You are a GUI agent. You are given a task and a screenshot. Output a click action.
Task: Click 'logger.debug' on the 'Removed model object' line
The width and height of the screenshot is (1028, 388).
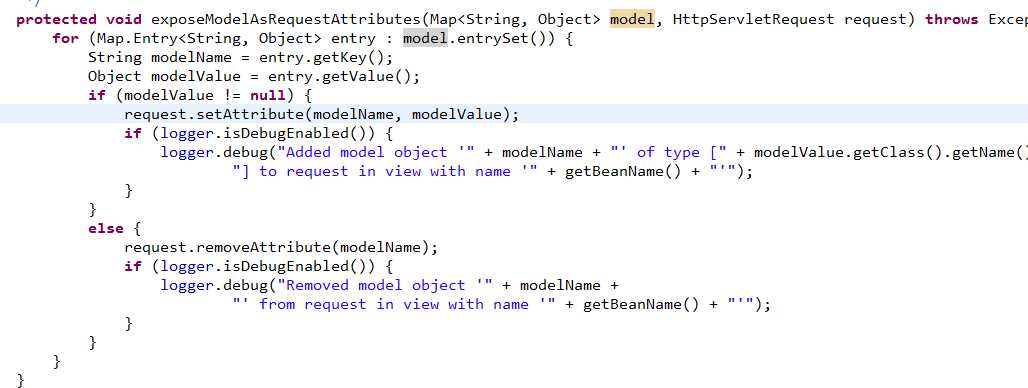[x=214, y=286]
